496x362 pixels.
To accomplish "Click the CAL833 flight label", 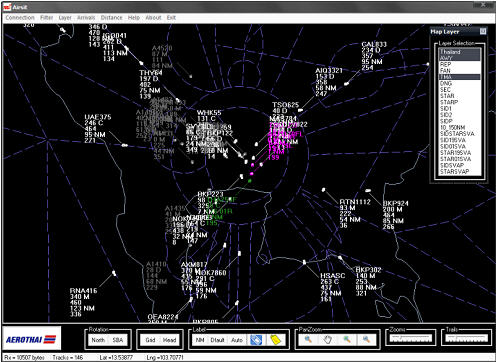I will click(374, 44).
